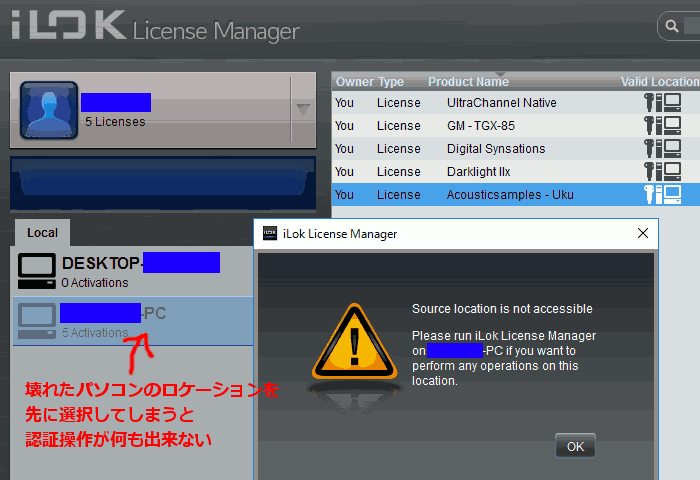Image resolution: width=700 pixels, height=480 pixels.
Task: Click the user account avatar icon
Action: pos(49,110)
